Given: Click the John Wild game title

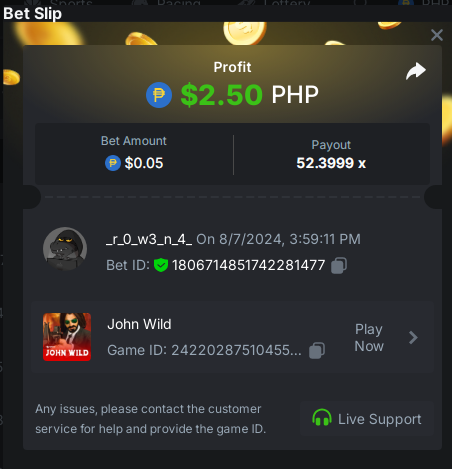Looking at the screenshot, I should click(139, 324).
